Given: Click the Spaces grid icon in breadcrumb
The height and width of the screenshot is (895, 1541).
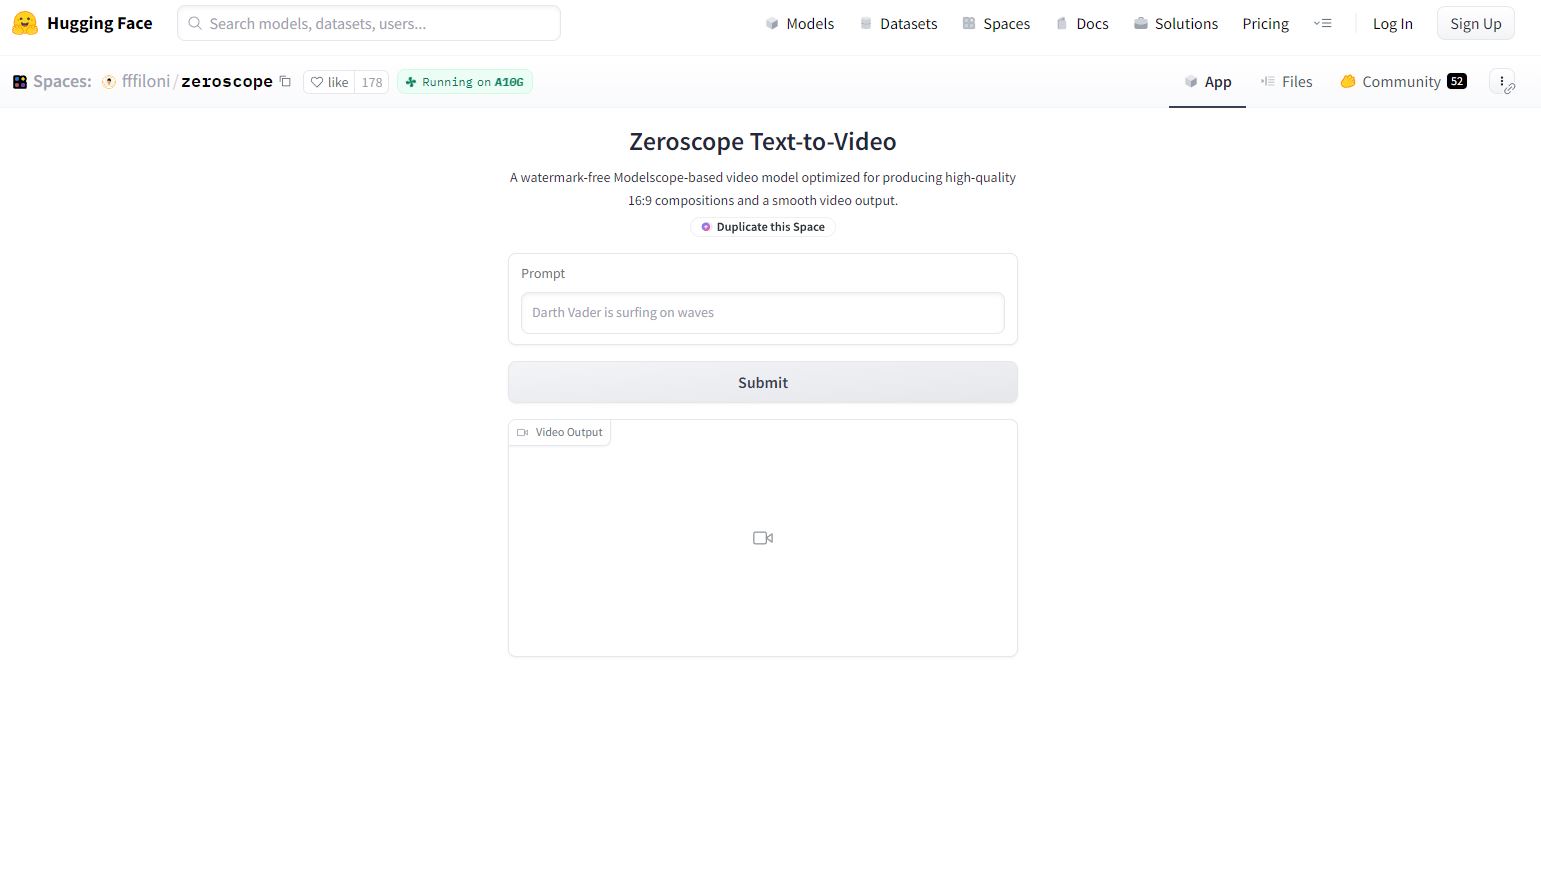Looking at the screenshot, I should click(x=20, y=82).
